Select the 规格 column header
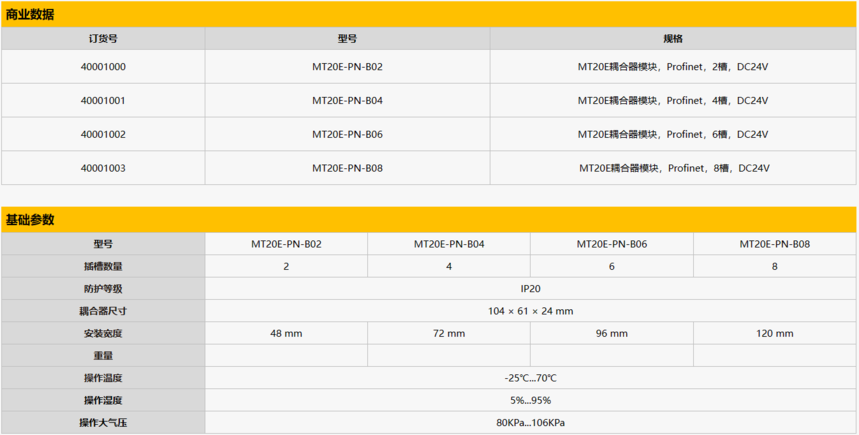Image resolution: width=859 pixels, height=435 pixels. click(x=673, y=38)
